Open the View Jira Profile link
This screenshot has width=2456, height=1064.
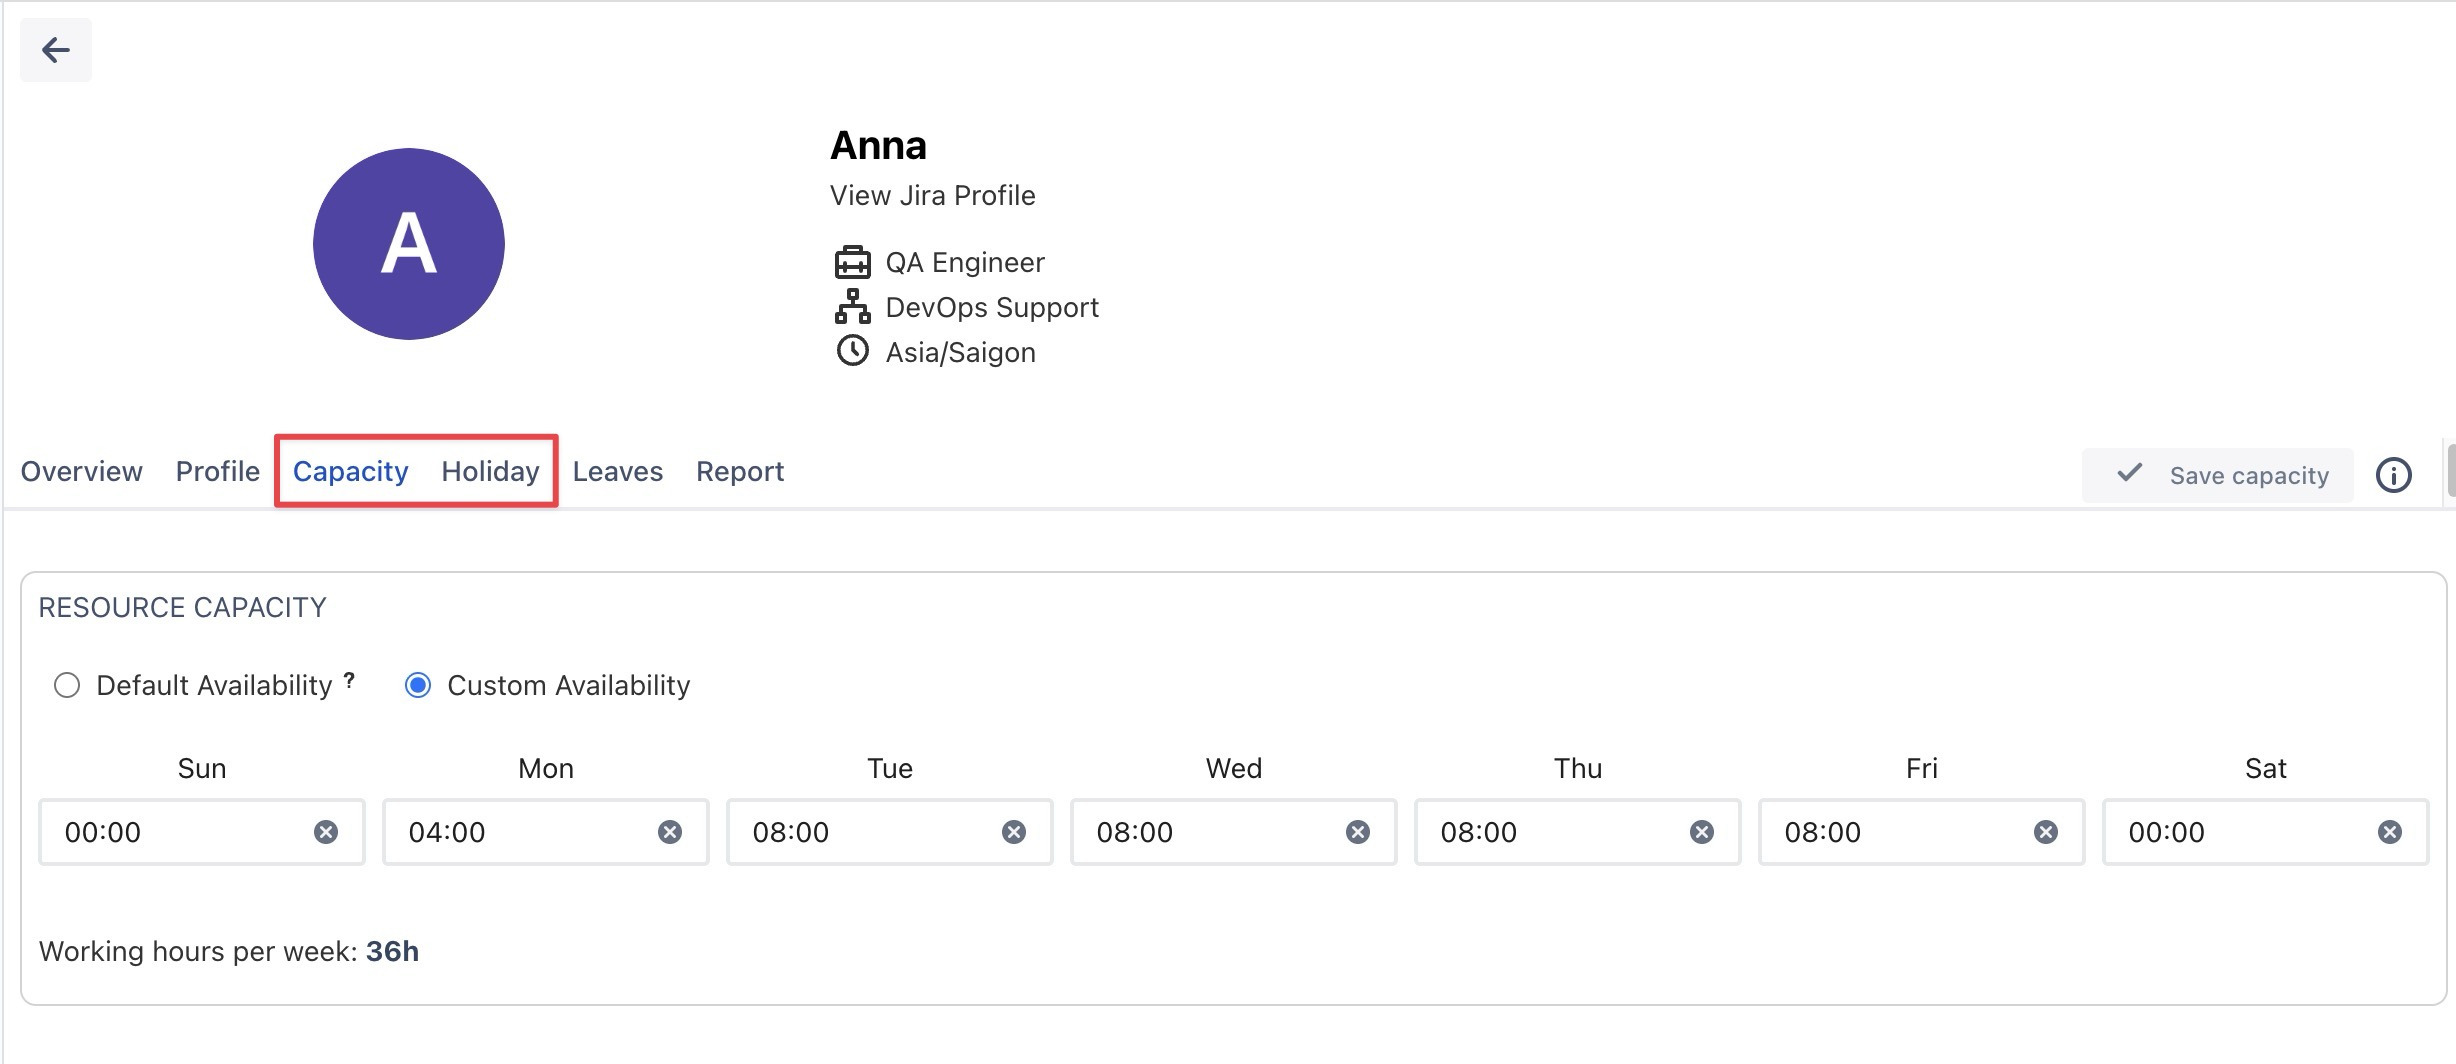point(932,195)
